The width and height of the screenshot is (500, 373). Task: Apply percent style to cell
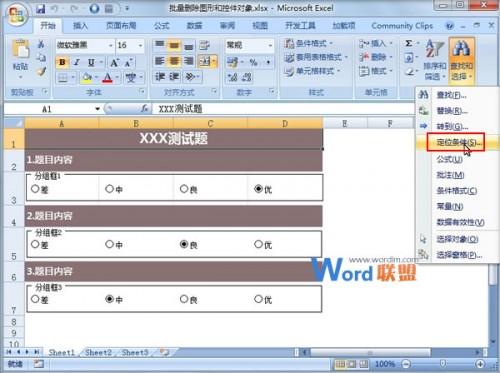254,62
